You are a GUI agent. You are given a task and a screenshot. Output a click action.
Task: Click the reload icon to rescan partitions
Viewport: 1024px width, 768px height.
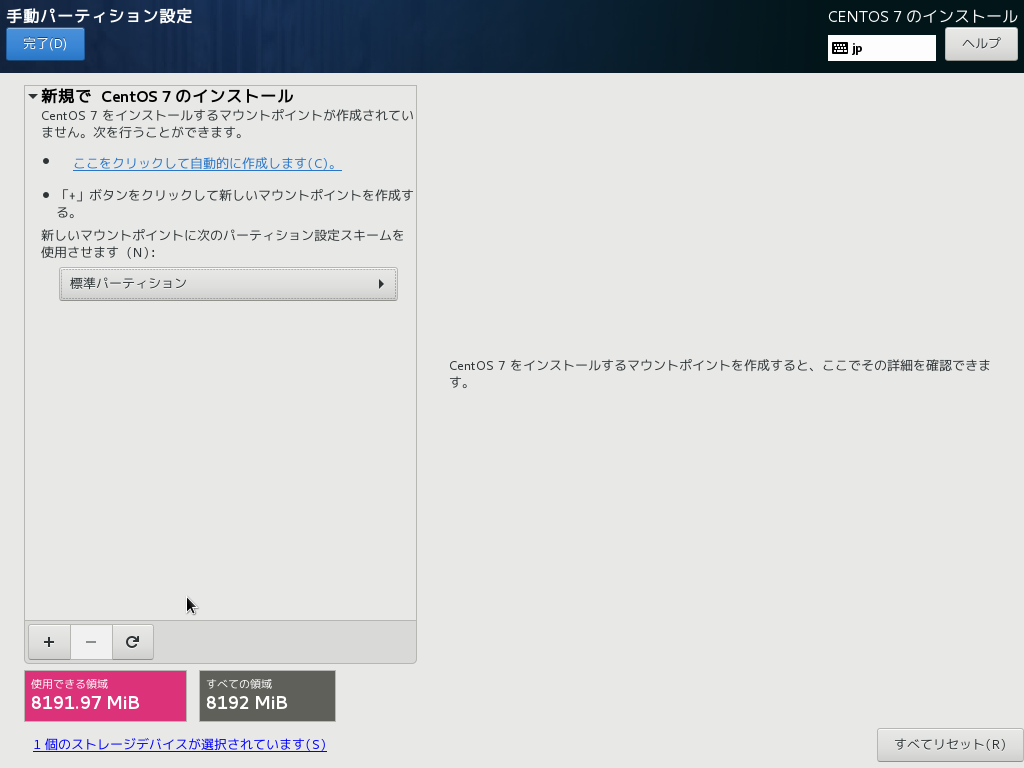click(x=133, y=642)
